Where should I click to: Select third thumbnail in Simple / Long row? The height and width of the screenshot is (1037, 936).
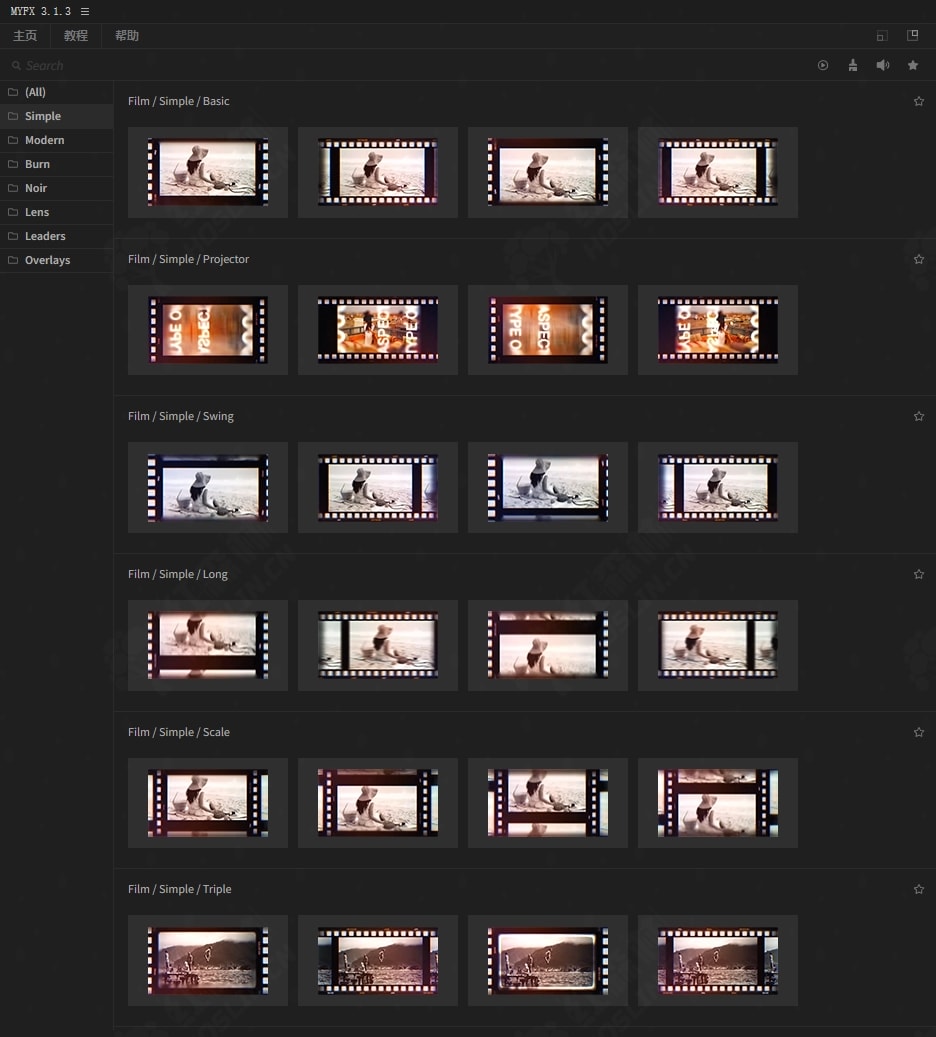[x=548, y=645]
